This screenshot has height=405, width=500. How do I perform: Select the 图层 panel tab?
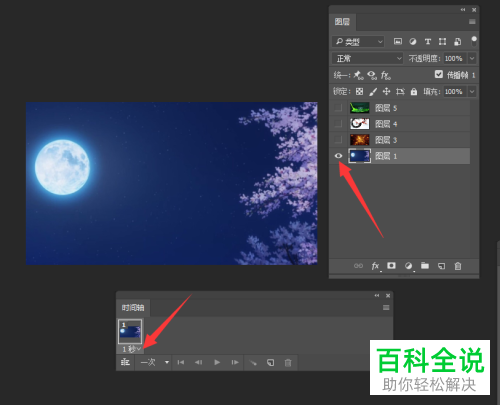pos(342,22)
